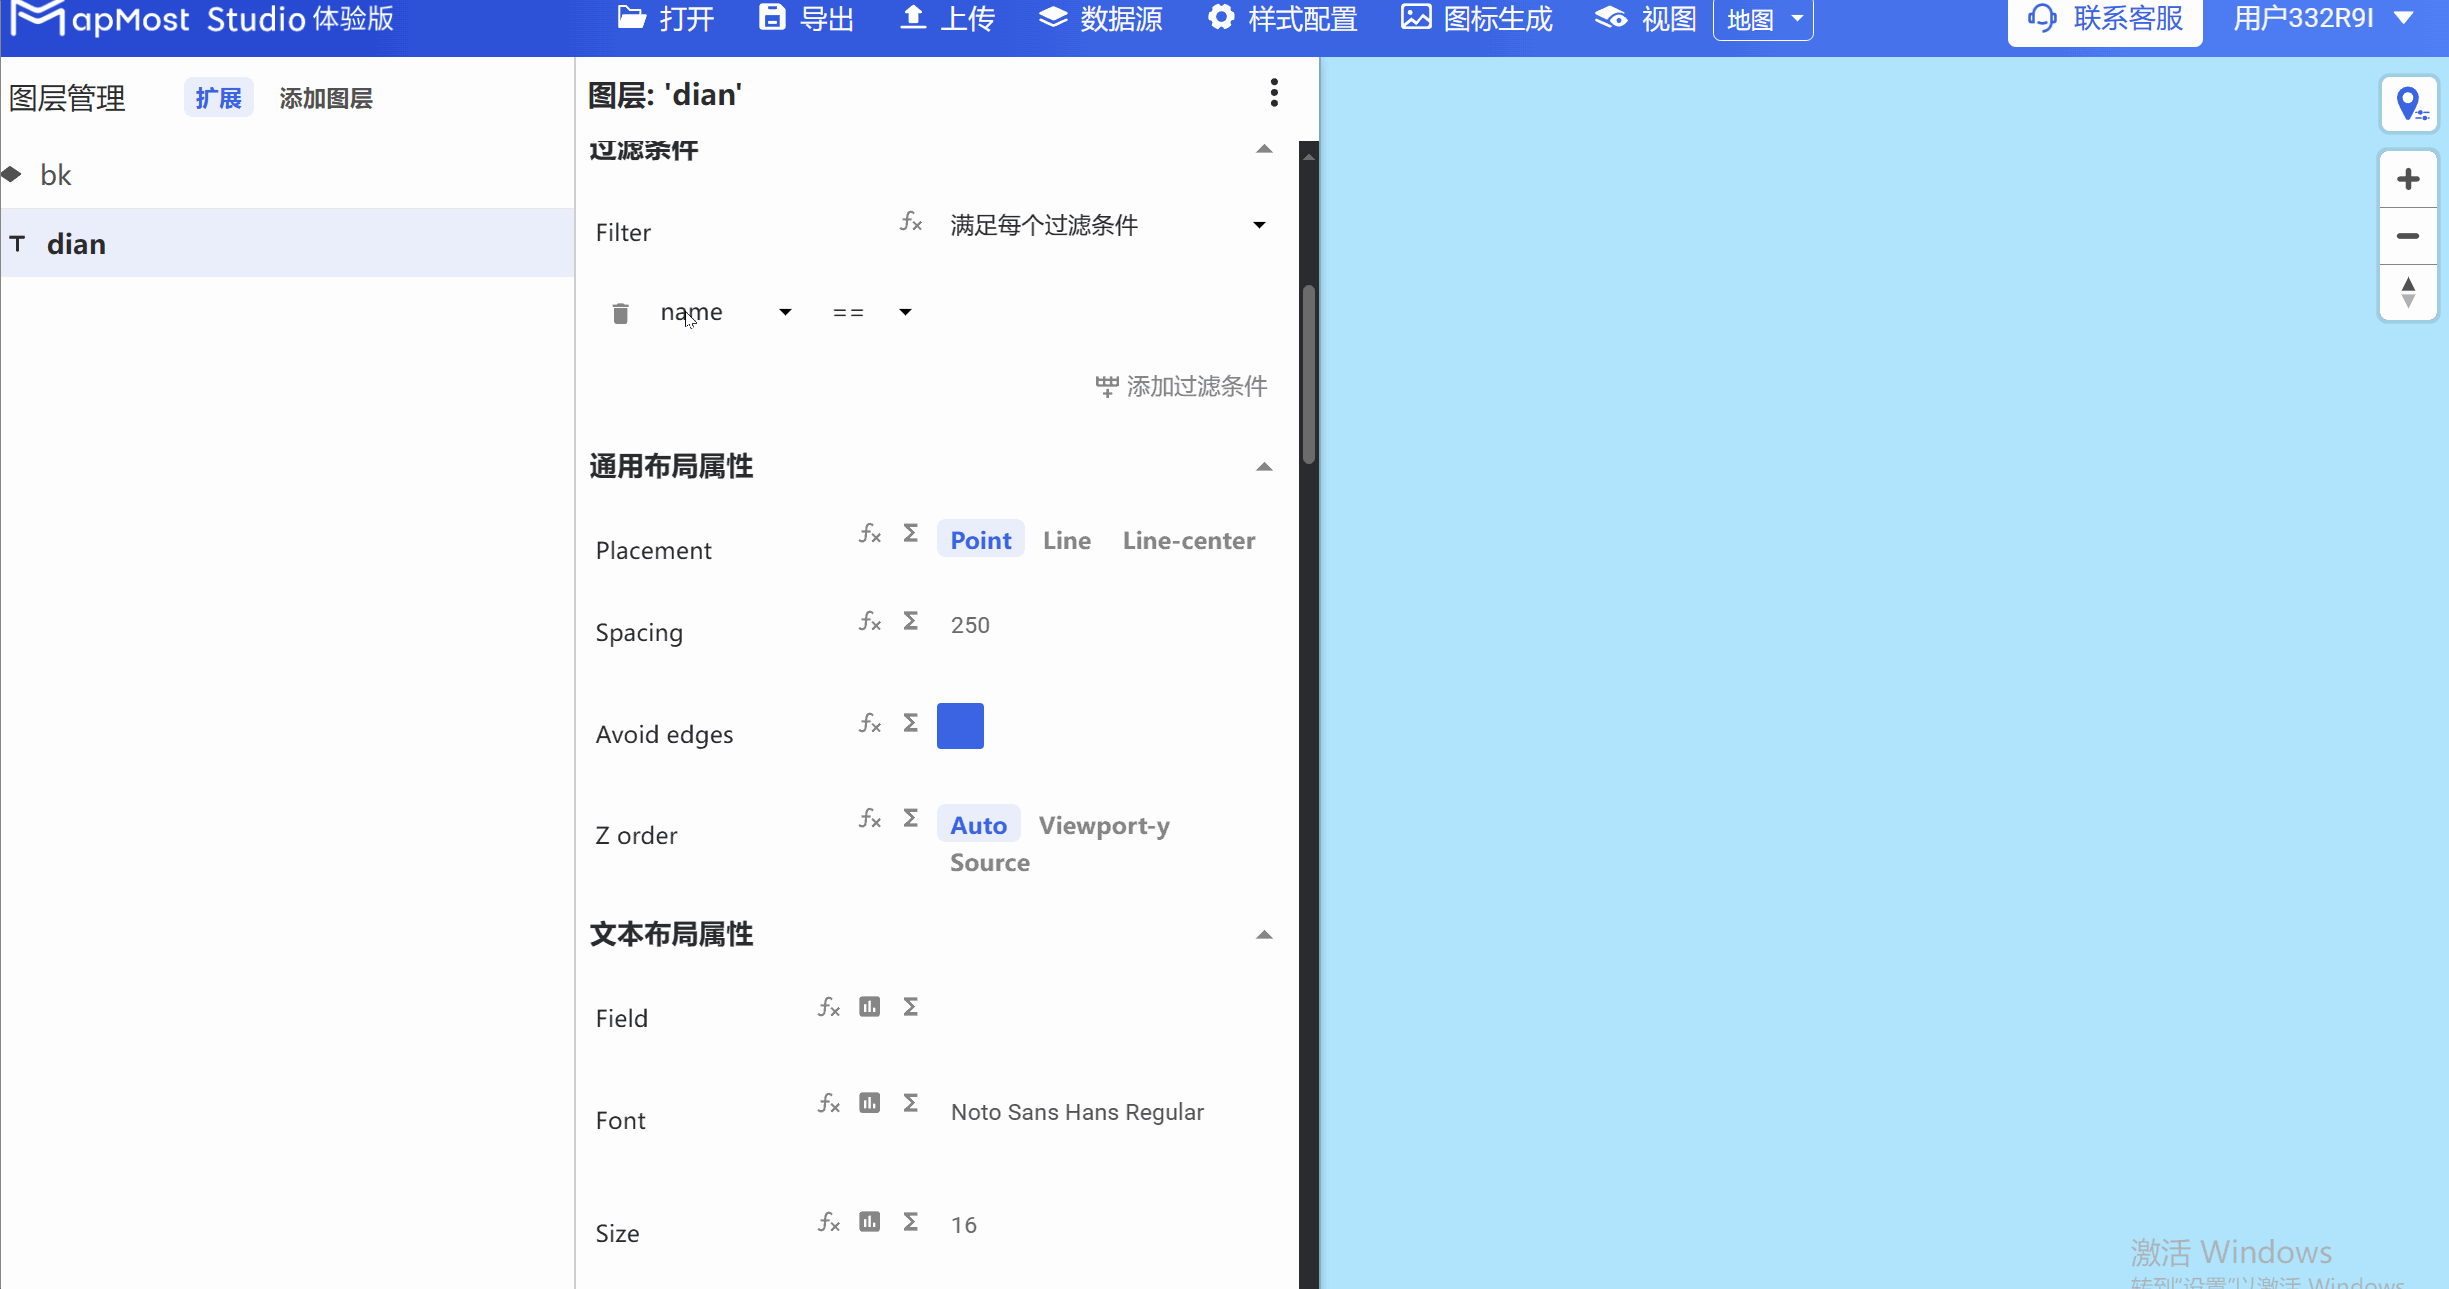
Task: Open the 地图 dropdown
Action: pos(1763,18)
